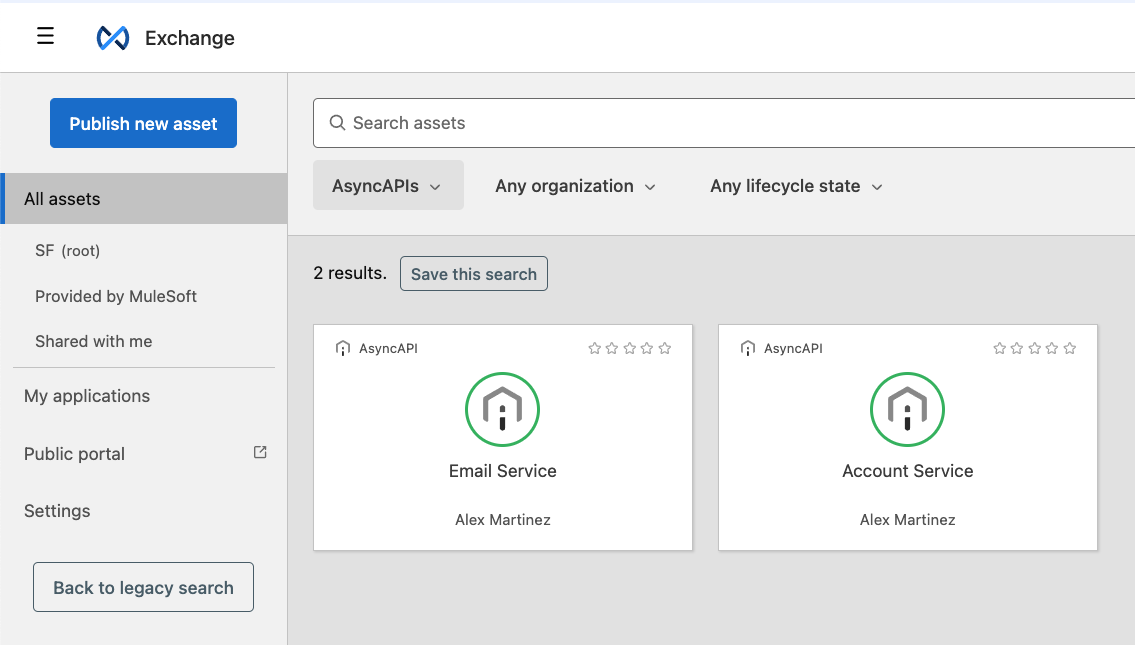Click the AsyncAPI type icon on Account Service card

point(748,348)
